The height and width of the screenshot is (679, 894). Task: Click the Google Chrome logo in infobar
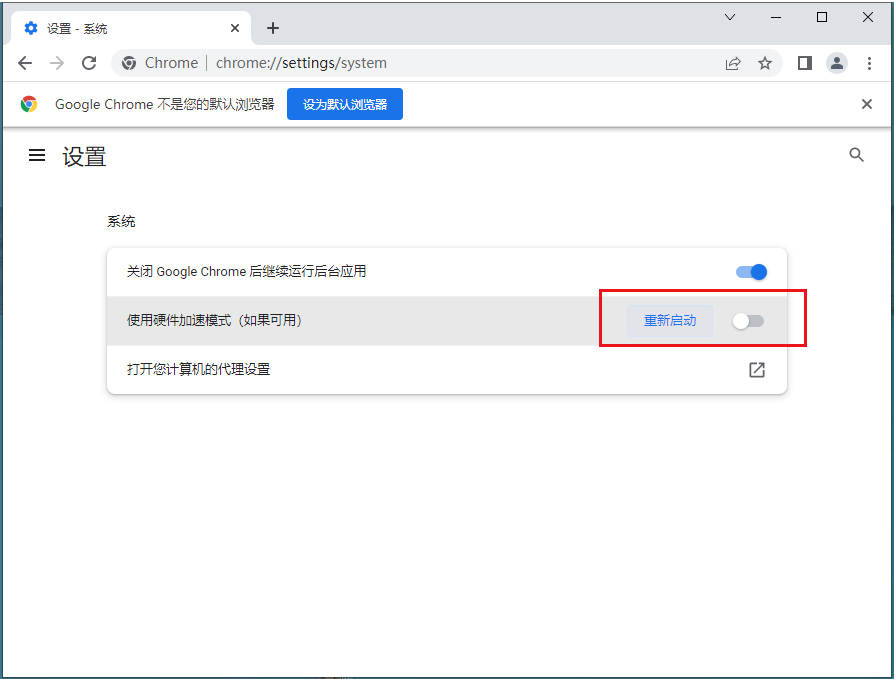click(x=29, y=104)
